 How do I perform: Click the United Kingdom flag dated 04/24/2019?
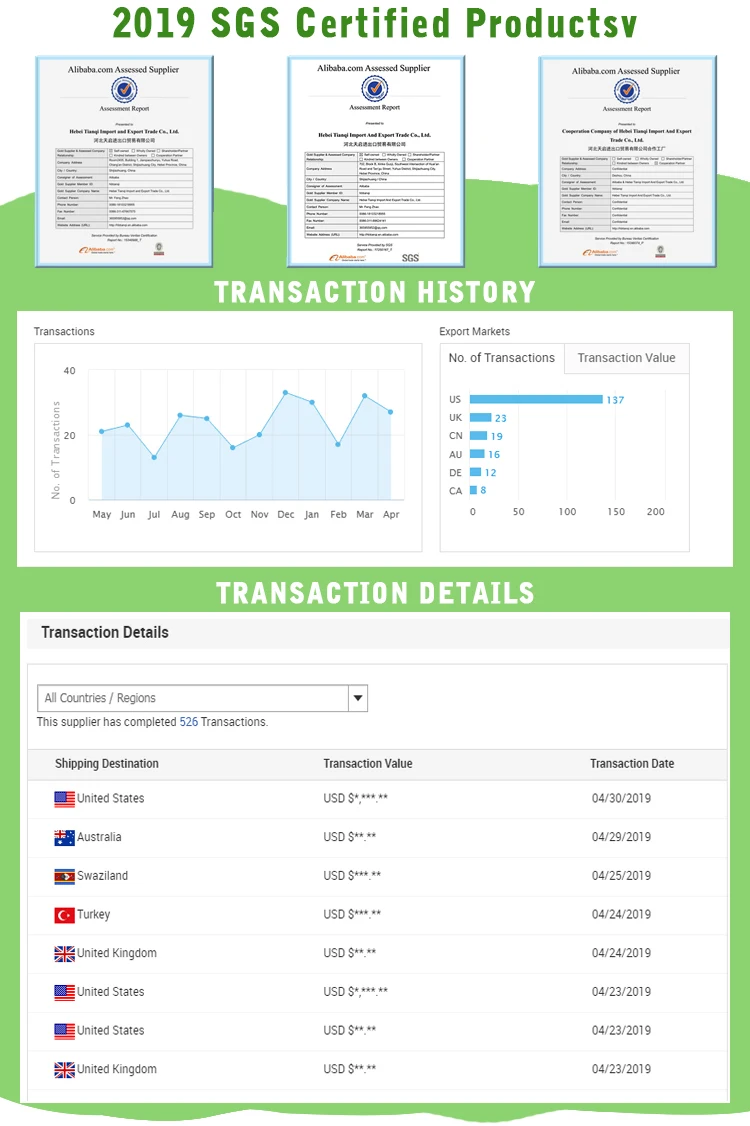(x=65, y=954)
